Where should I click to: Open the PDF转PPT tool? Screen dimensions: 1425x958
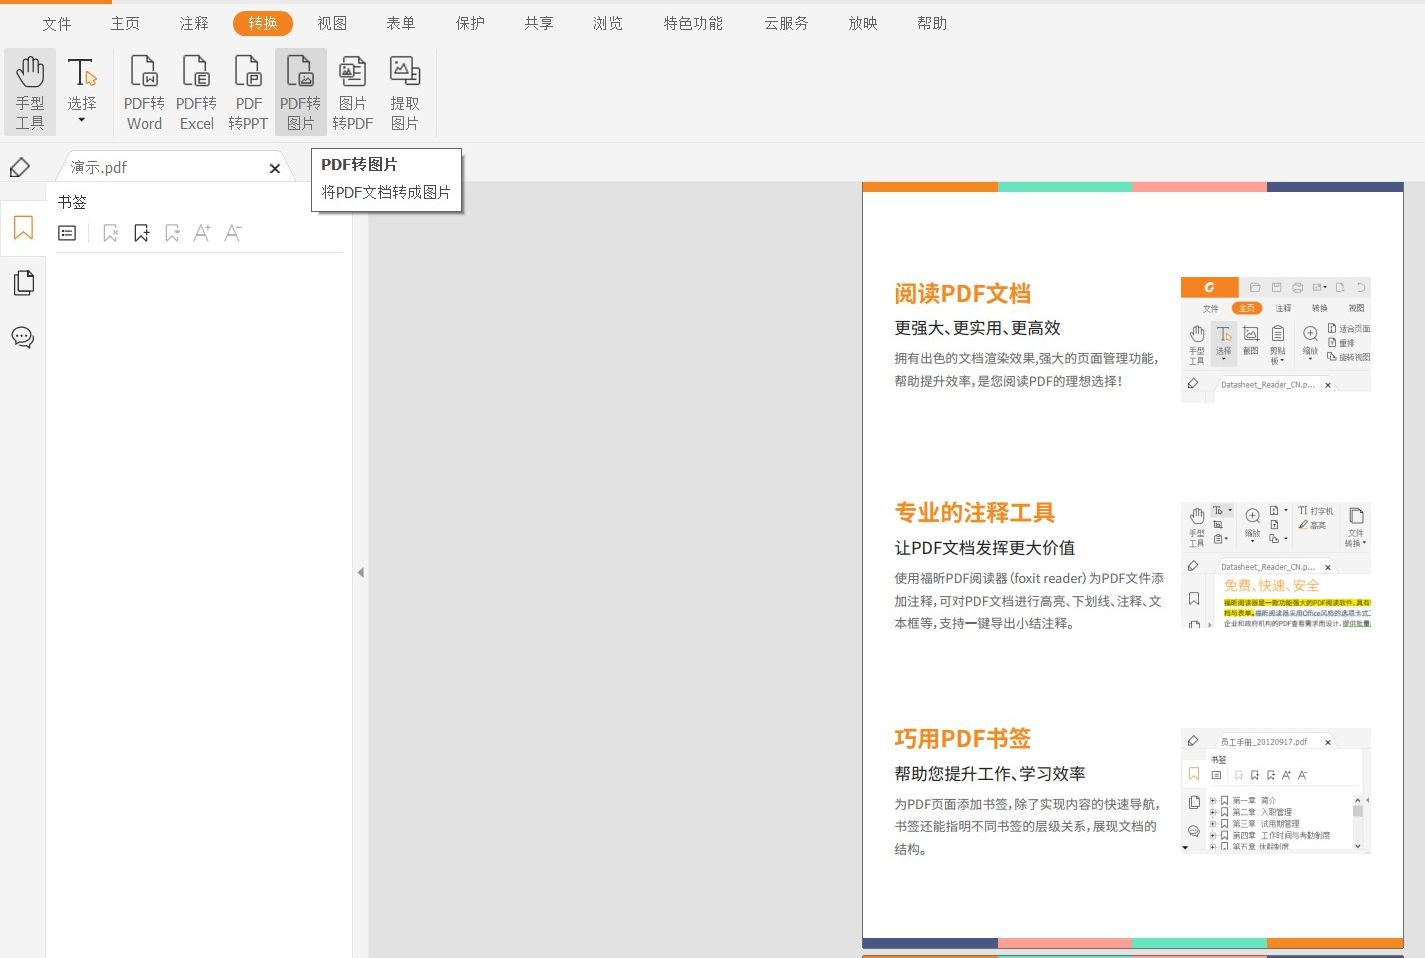247,90
